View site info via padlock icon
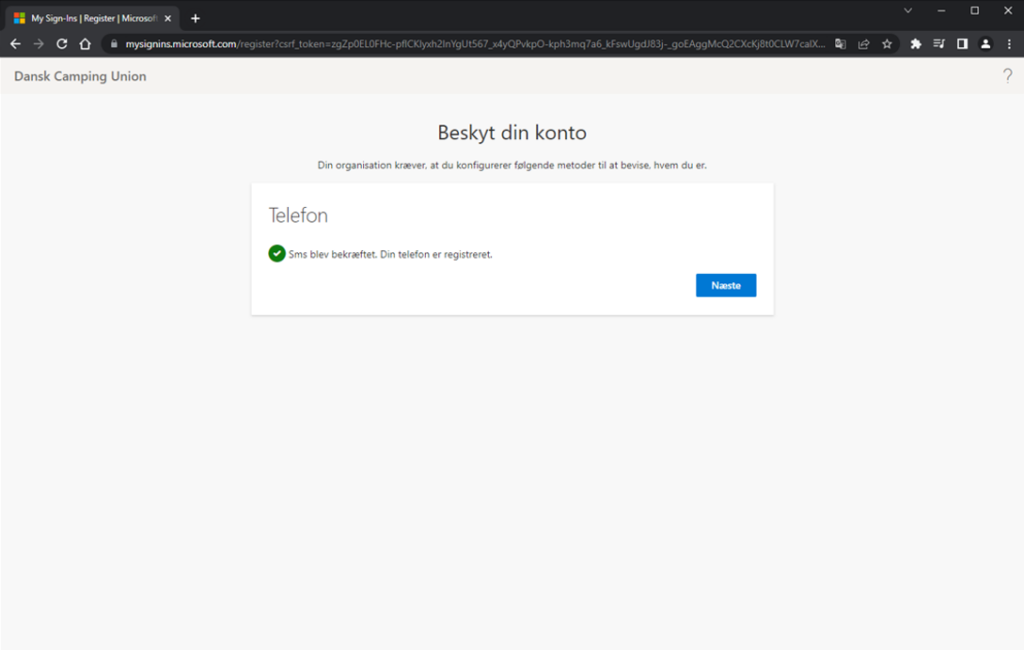Screen dimensions: 1024x650 114,44
